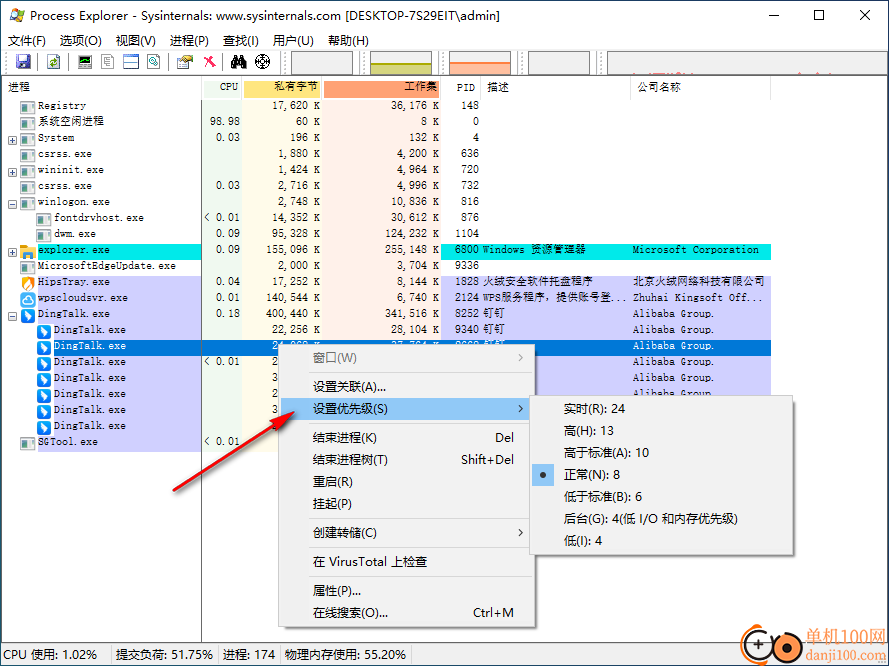
Task: Open the 窗口(W) submenu
Action: tap(407, 358)
